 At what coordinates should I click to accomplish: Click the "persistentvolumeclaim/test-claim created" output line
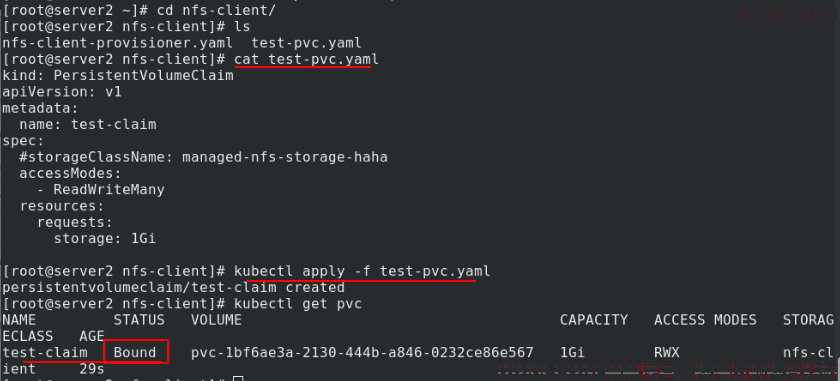[x=174, y=288]
